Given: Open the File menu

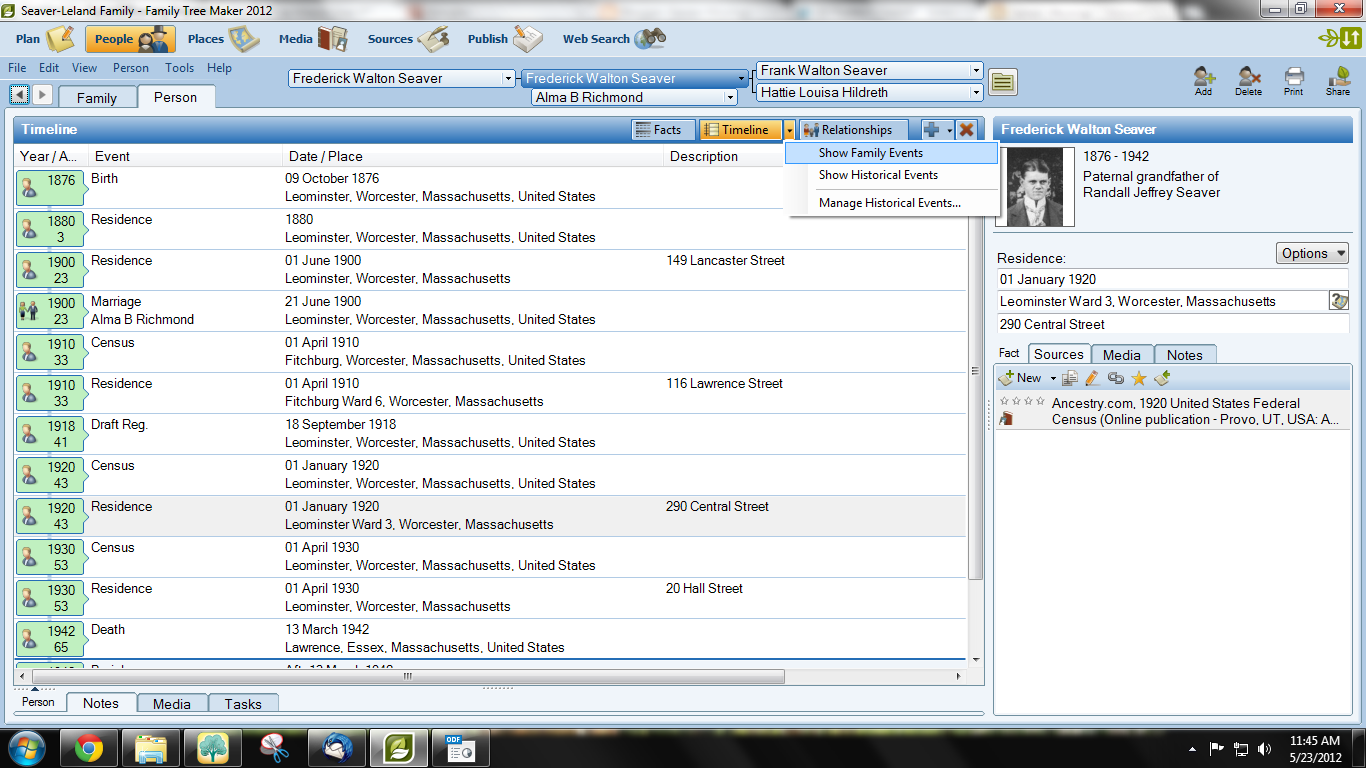Looking at the screenshot, I should 17,68.
